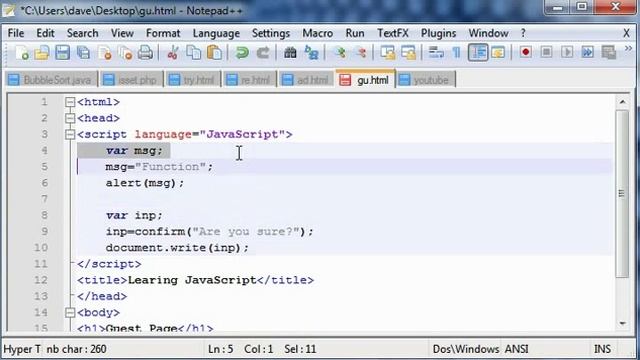
Task: Collapse the <head> fold on line 2
Action: [x=70, y=118]
